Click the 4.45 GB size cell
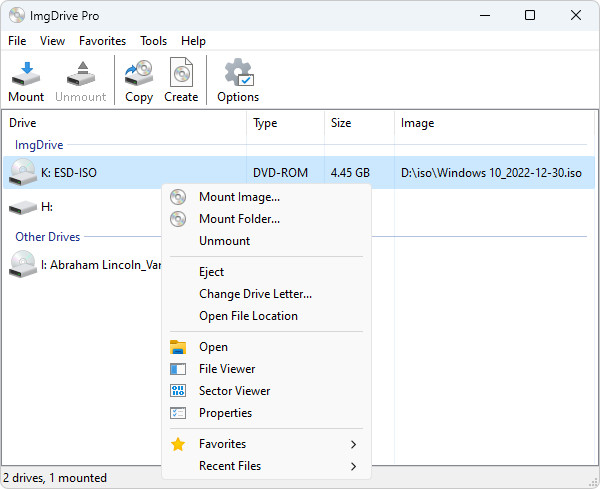This screenshot has height=489, width=600. tap(350, 173)
